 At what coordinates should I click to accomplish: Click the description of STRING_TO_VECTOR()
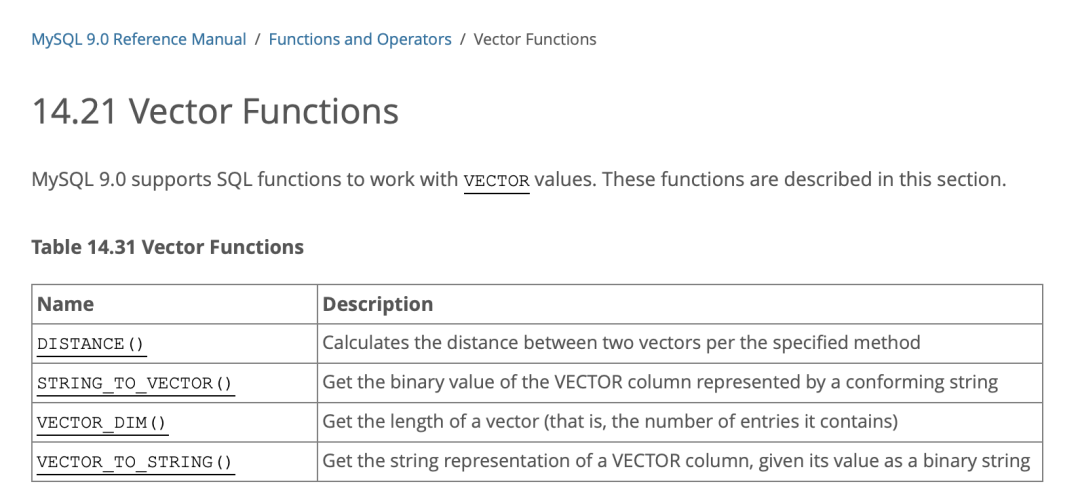pyautogui.click(x=660, y=382)
